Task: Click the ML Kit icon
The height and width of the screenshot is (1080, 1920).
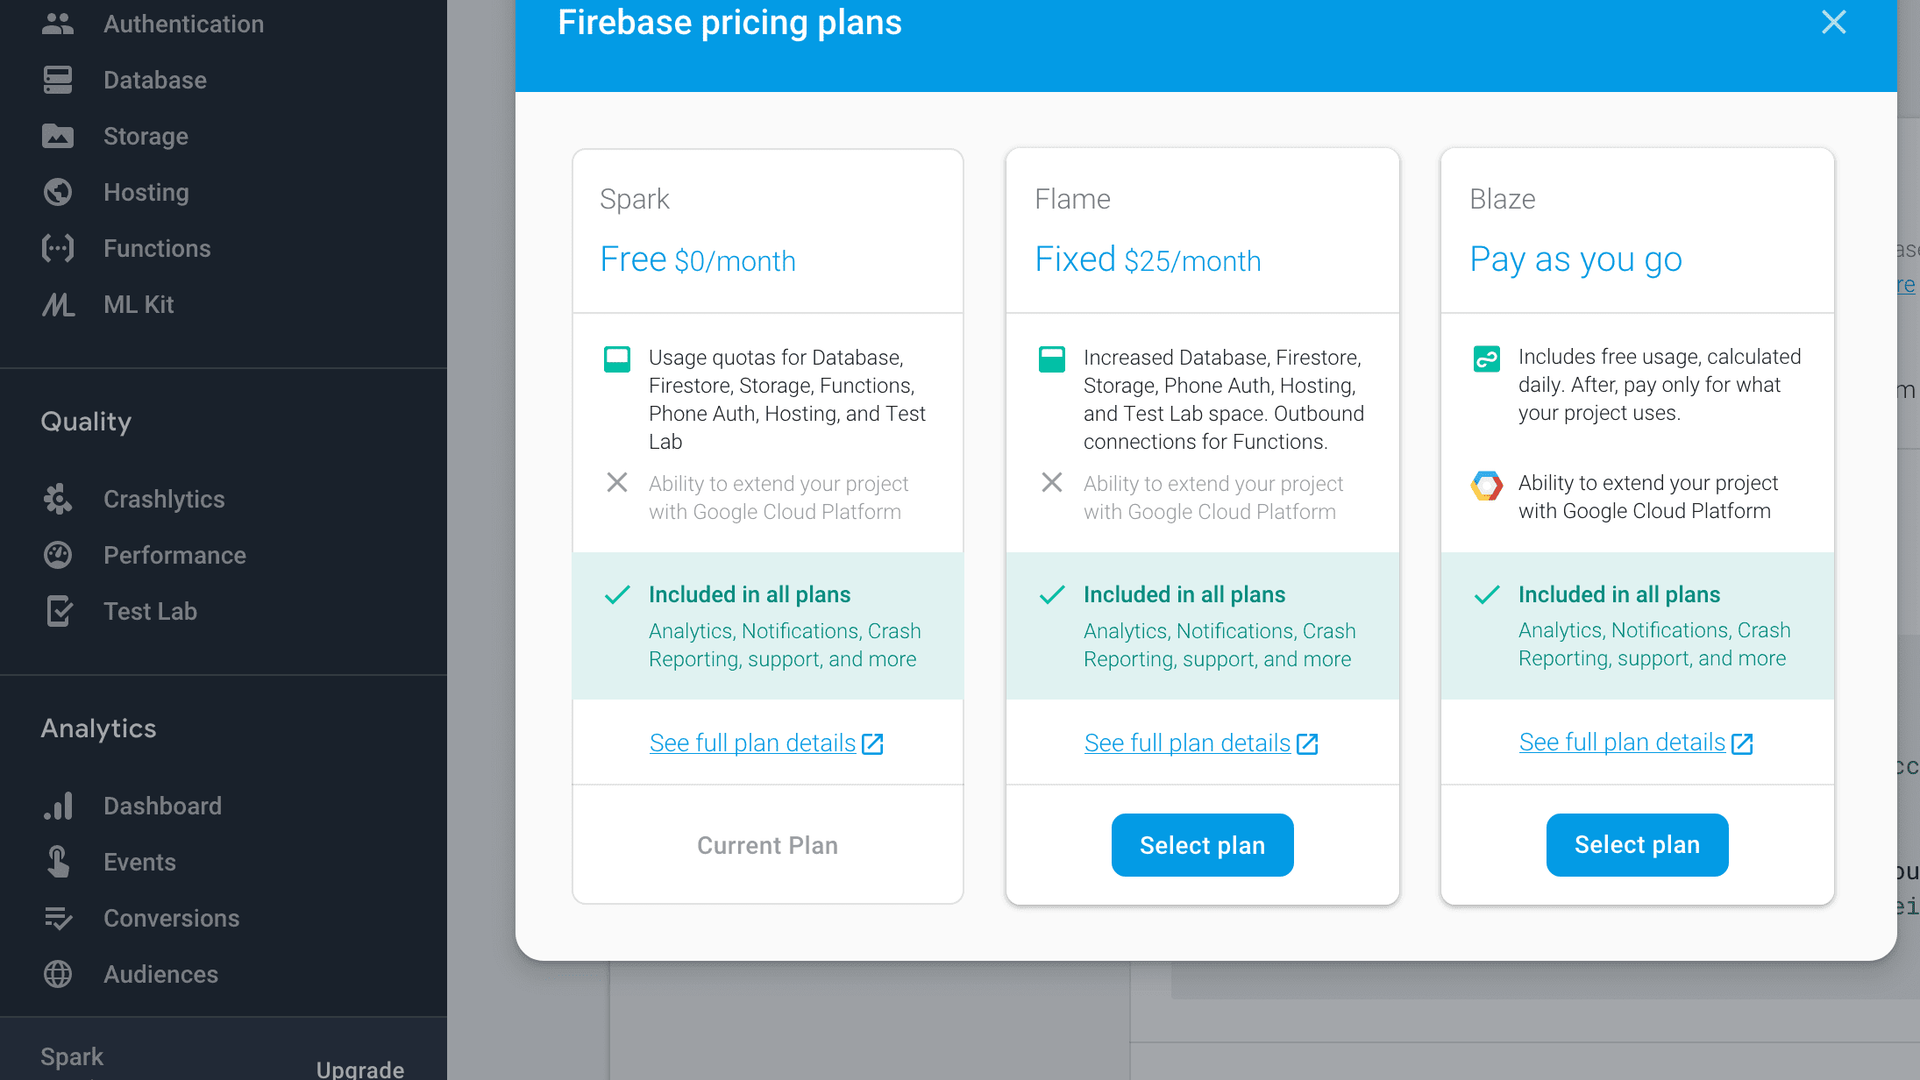Action: pyautogui.click(x=58, y=304)
